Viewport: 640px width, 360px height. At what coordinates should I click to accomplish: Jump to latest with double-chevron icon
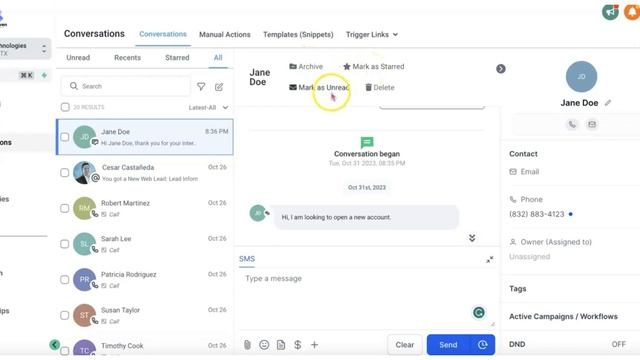472,238
